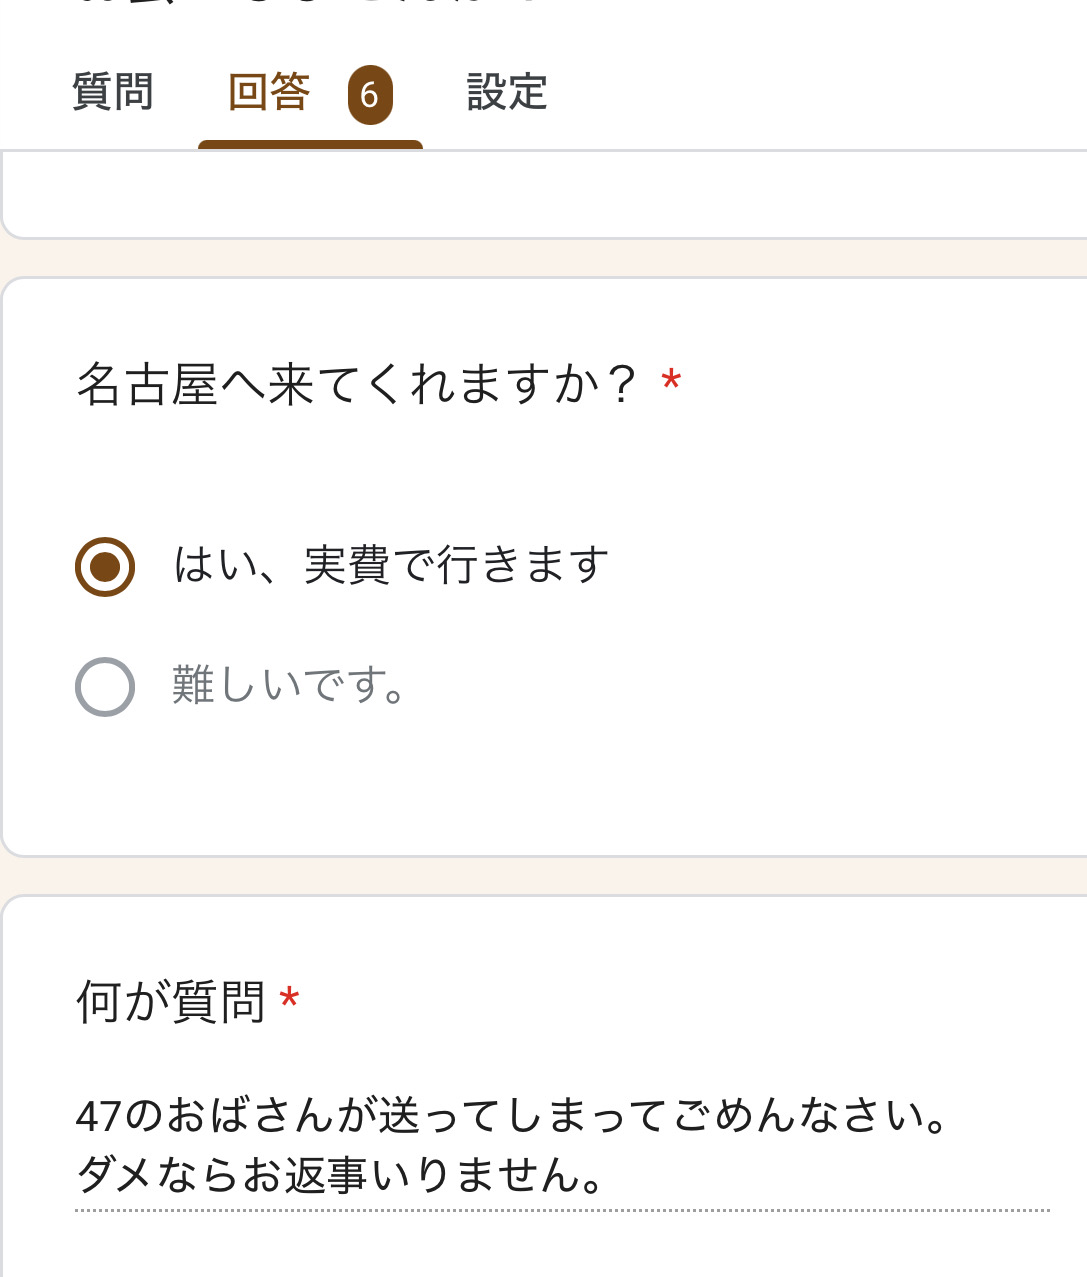Click the ダメならお返事いりません。 answer line

point(340,1175)
